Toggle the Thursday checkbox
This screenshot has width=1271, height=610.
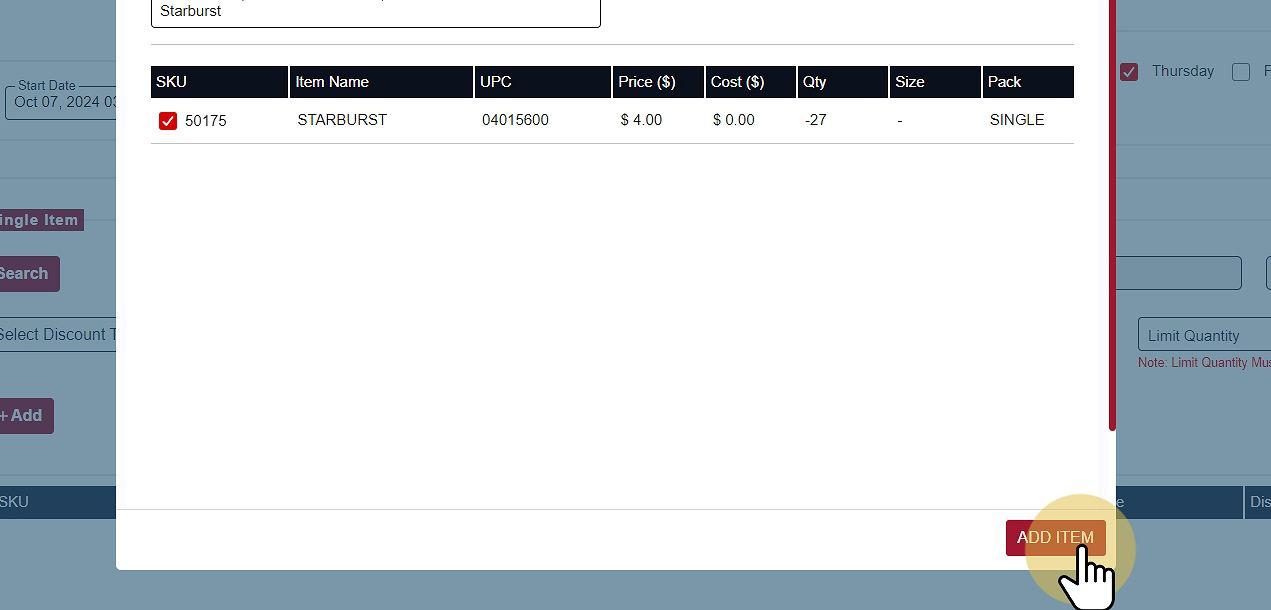(1129, 72)
